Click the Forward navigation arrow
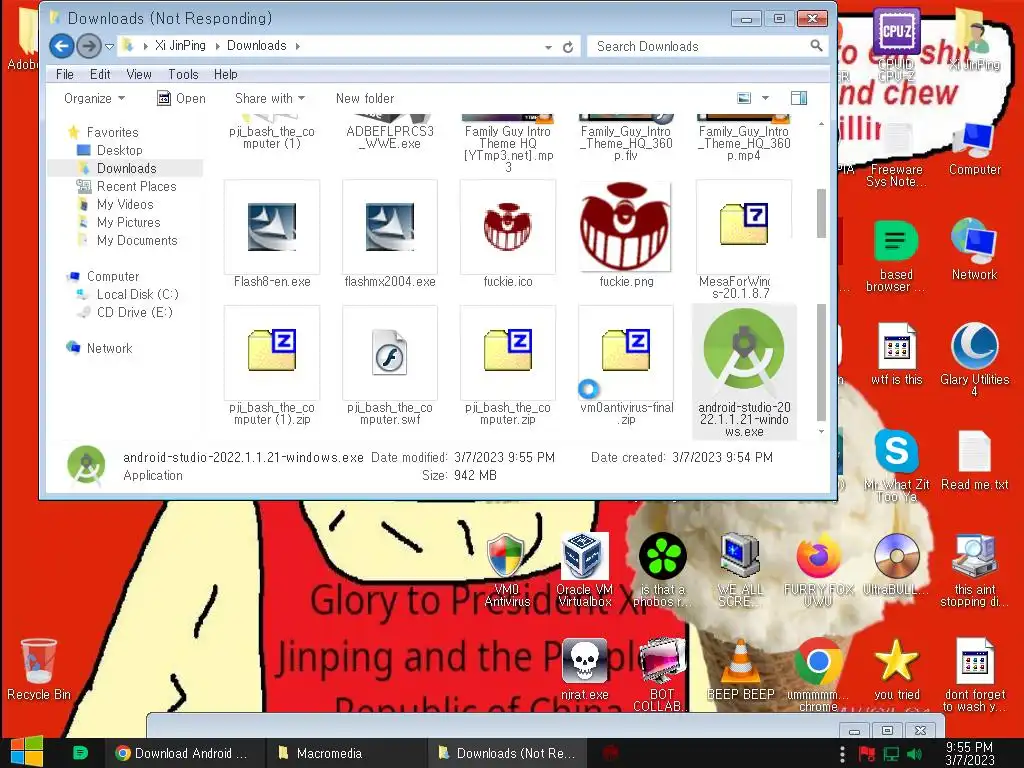The width and height of the screenshot is (1024, 768). coord(89,46)
